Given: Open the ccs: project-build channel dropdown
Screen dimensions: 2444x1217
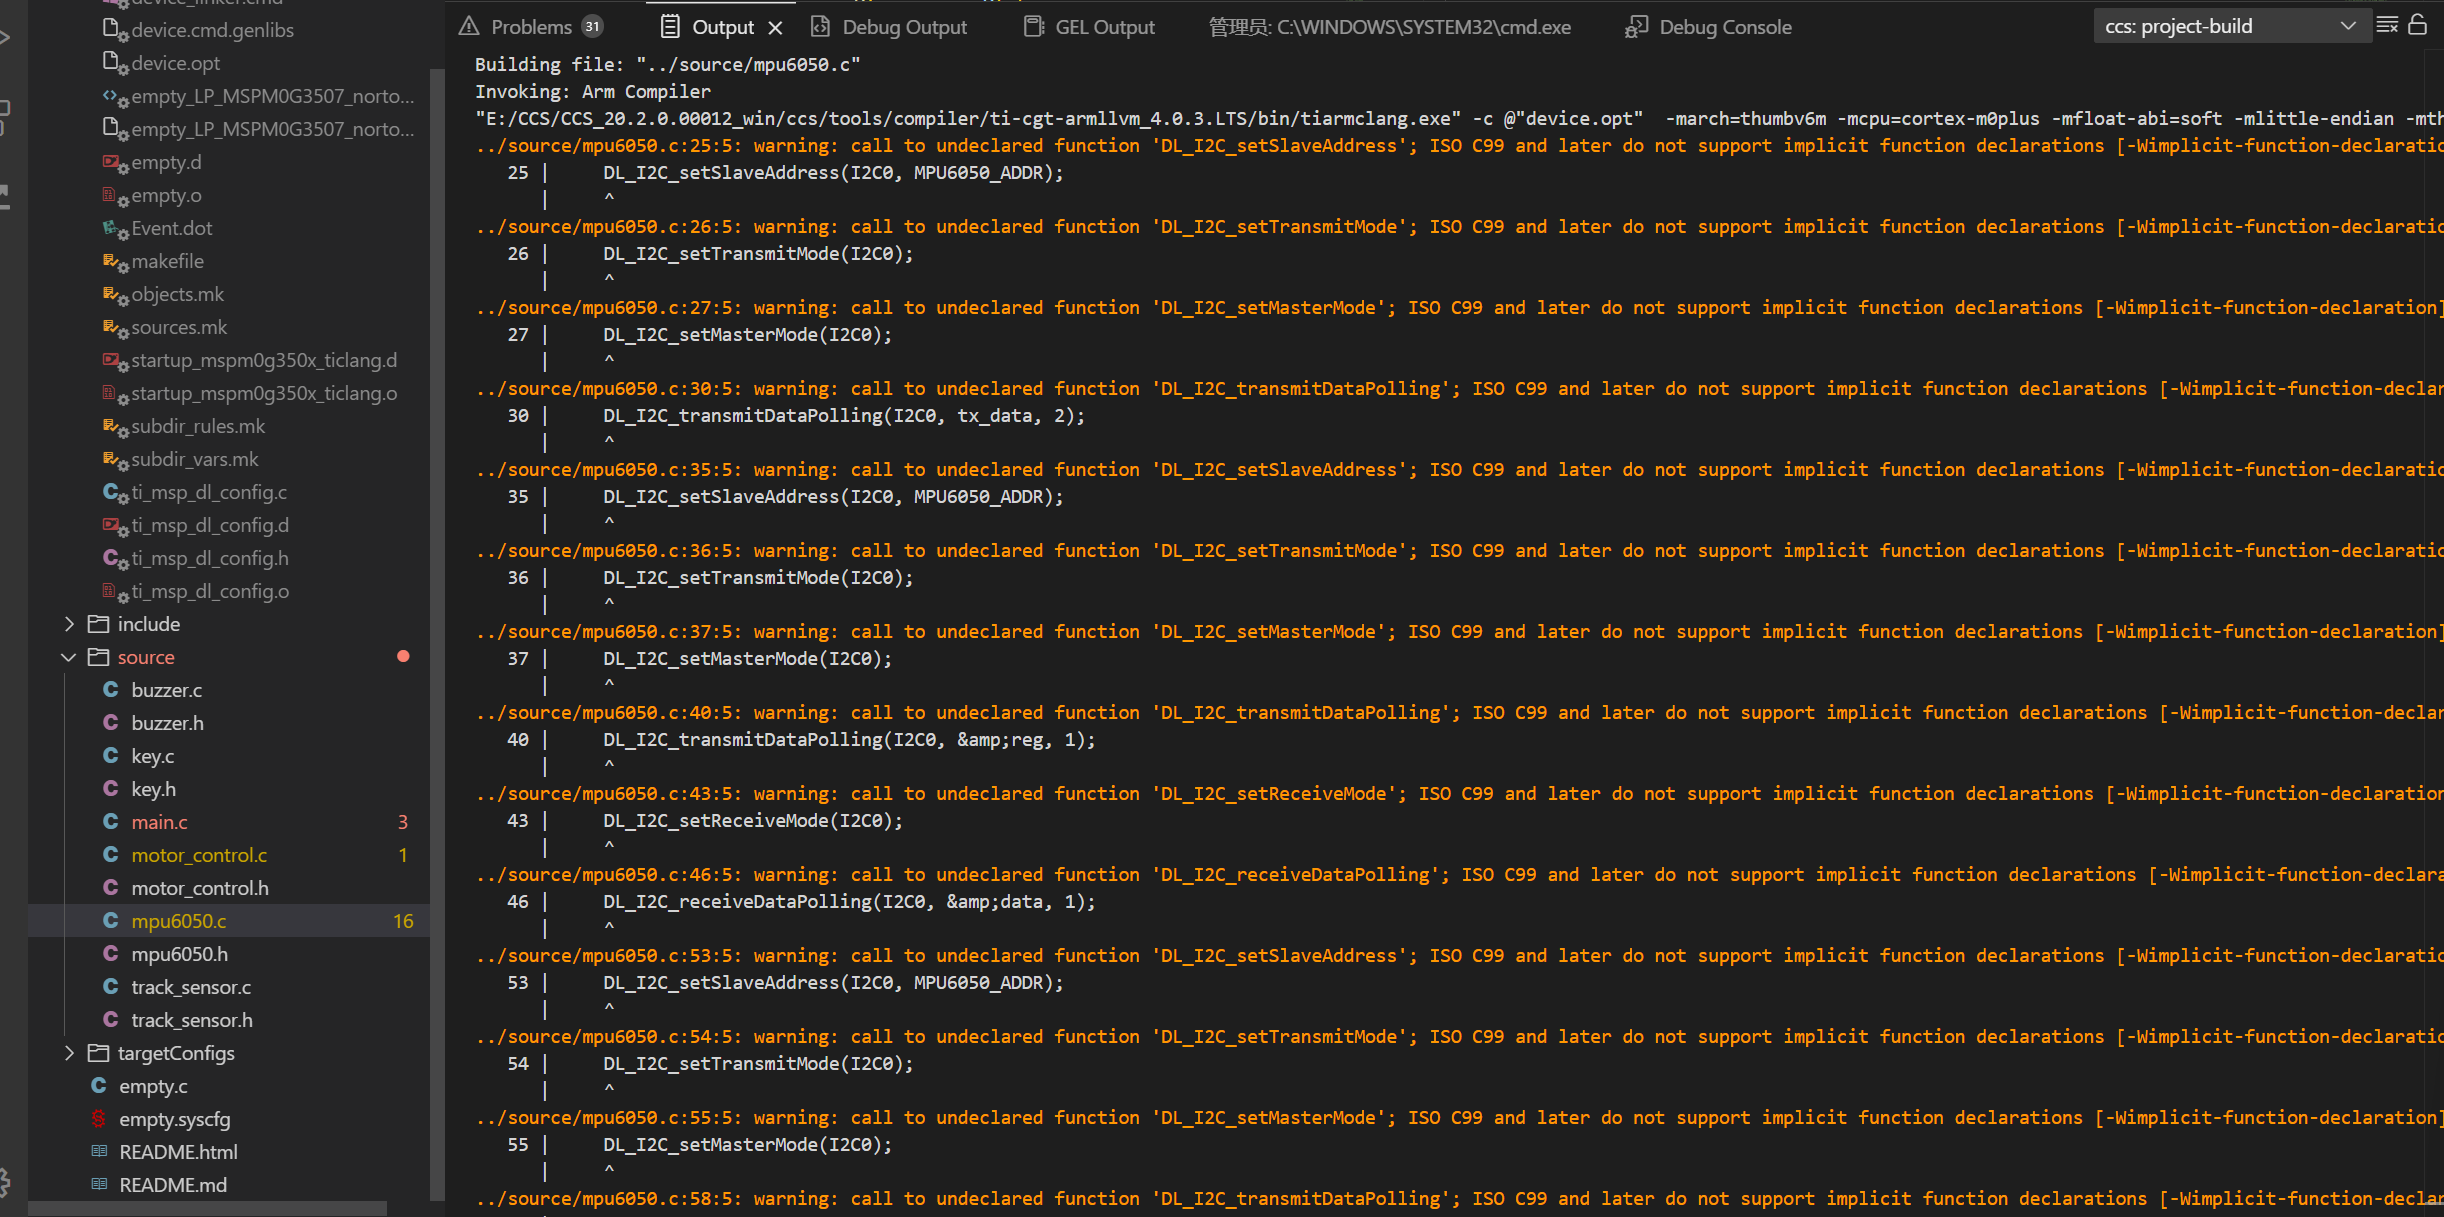Looking at the screenshot, I should tap(2230, 27).
